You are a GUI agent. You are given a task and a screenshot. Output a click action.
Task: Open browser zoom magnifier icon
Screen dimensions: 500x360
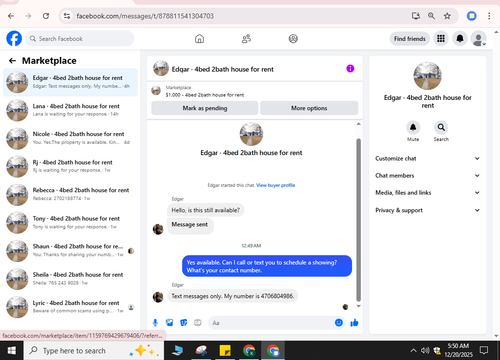431,16
